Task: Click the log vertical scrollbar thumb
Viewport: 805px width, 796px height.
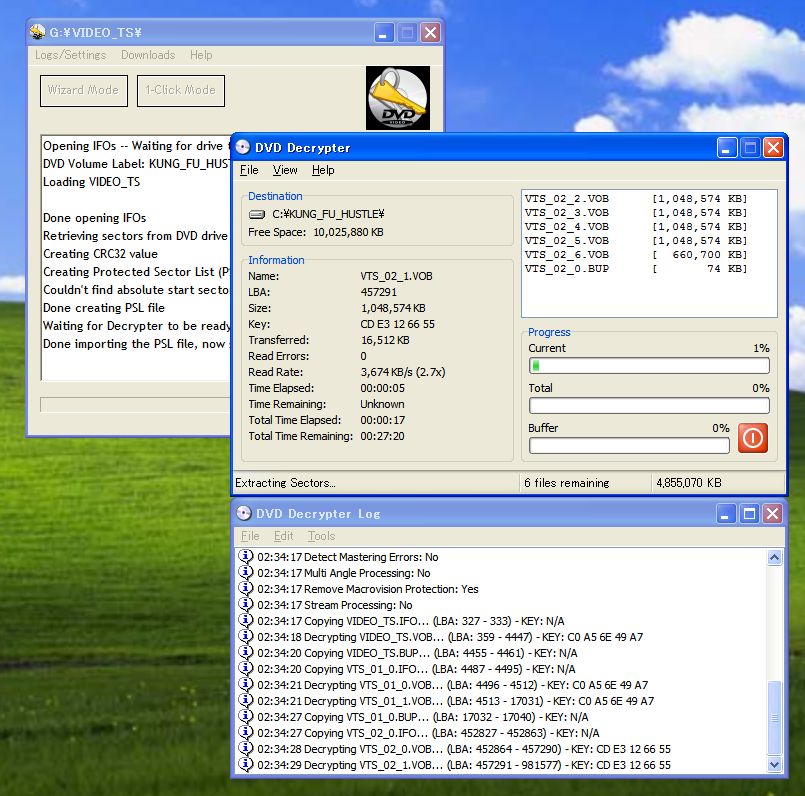Action: 774,718
